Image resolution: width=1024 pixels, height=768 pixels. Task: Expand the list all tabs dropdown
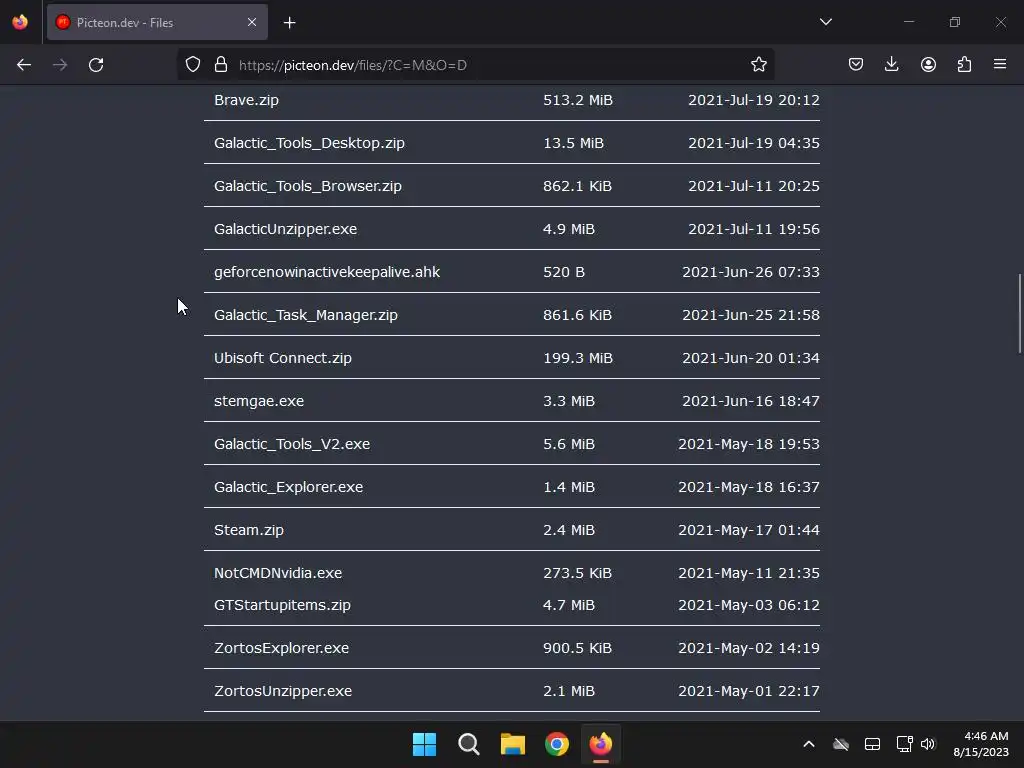point(825,22)
